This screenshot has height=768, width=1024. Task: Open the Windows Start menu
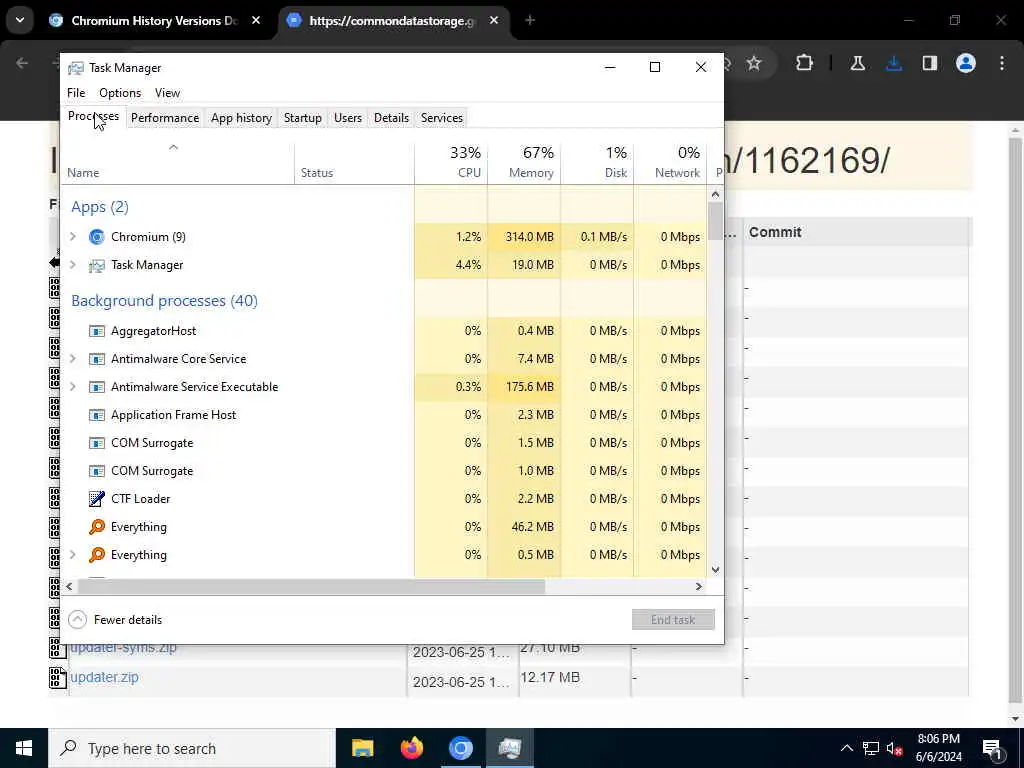pos(24,748)
